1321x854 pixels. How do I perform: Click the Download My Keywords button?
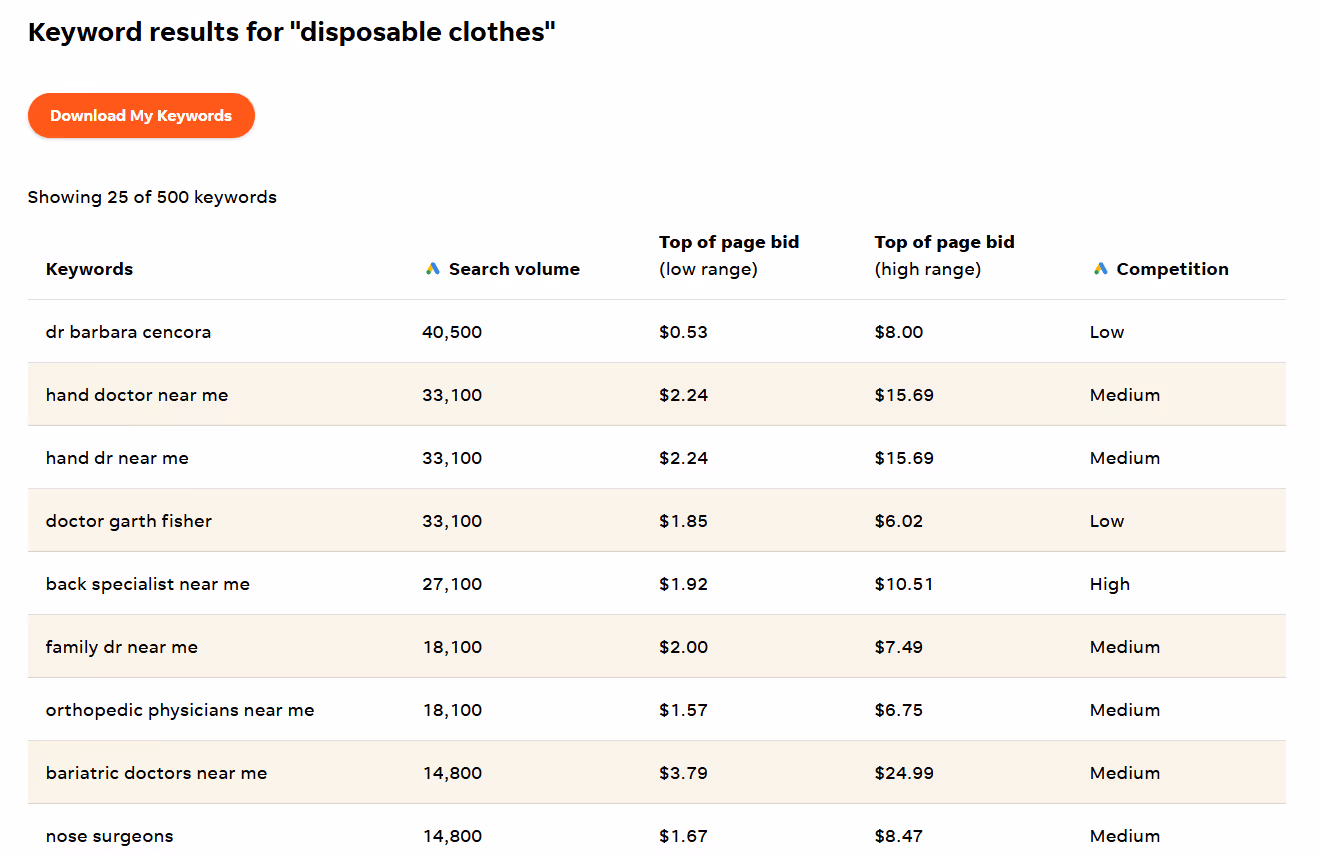[141, 116]
